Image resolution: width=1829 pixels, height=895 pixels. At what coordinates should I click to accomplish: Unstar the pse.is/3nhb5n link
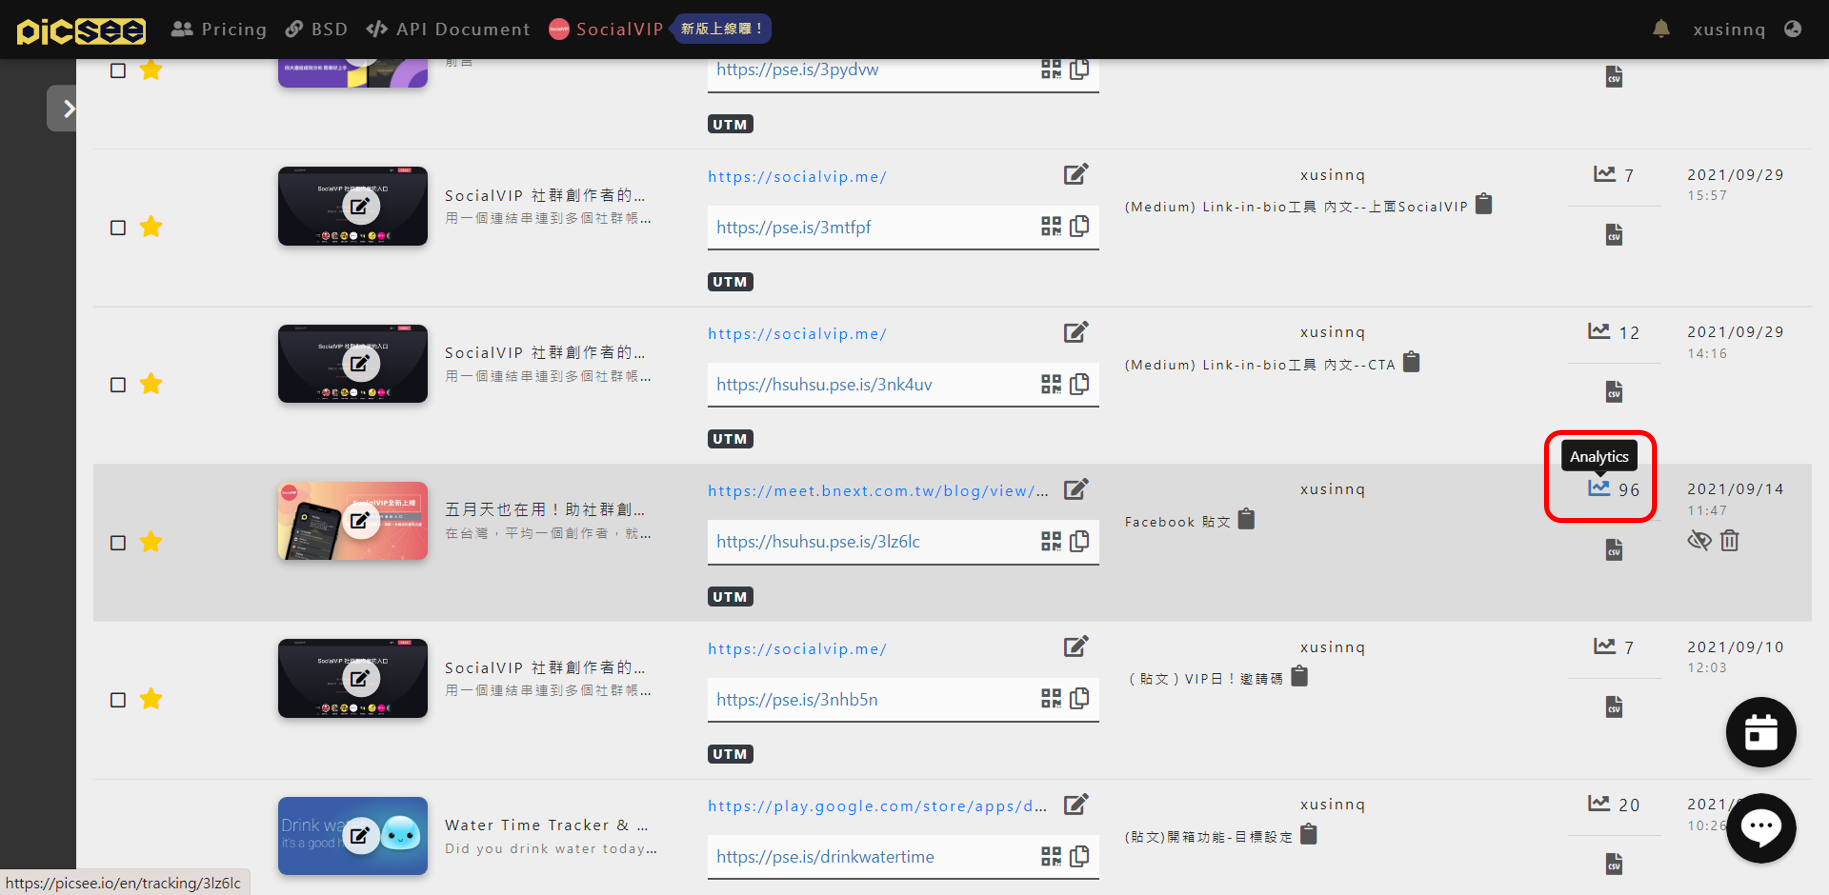click(x=151, y=699)
